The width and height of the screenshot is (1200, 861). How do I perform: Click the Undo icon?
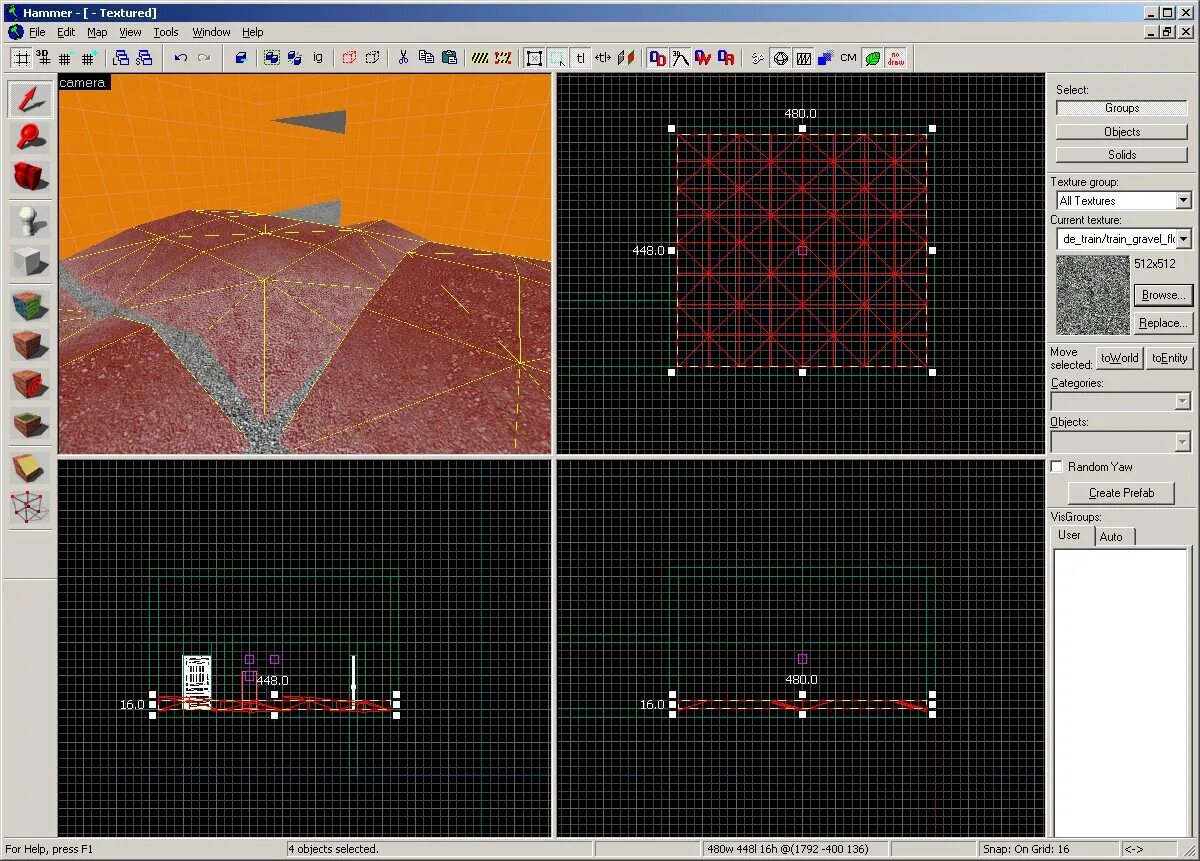click(x=180, y=58)
